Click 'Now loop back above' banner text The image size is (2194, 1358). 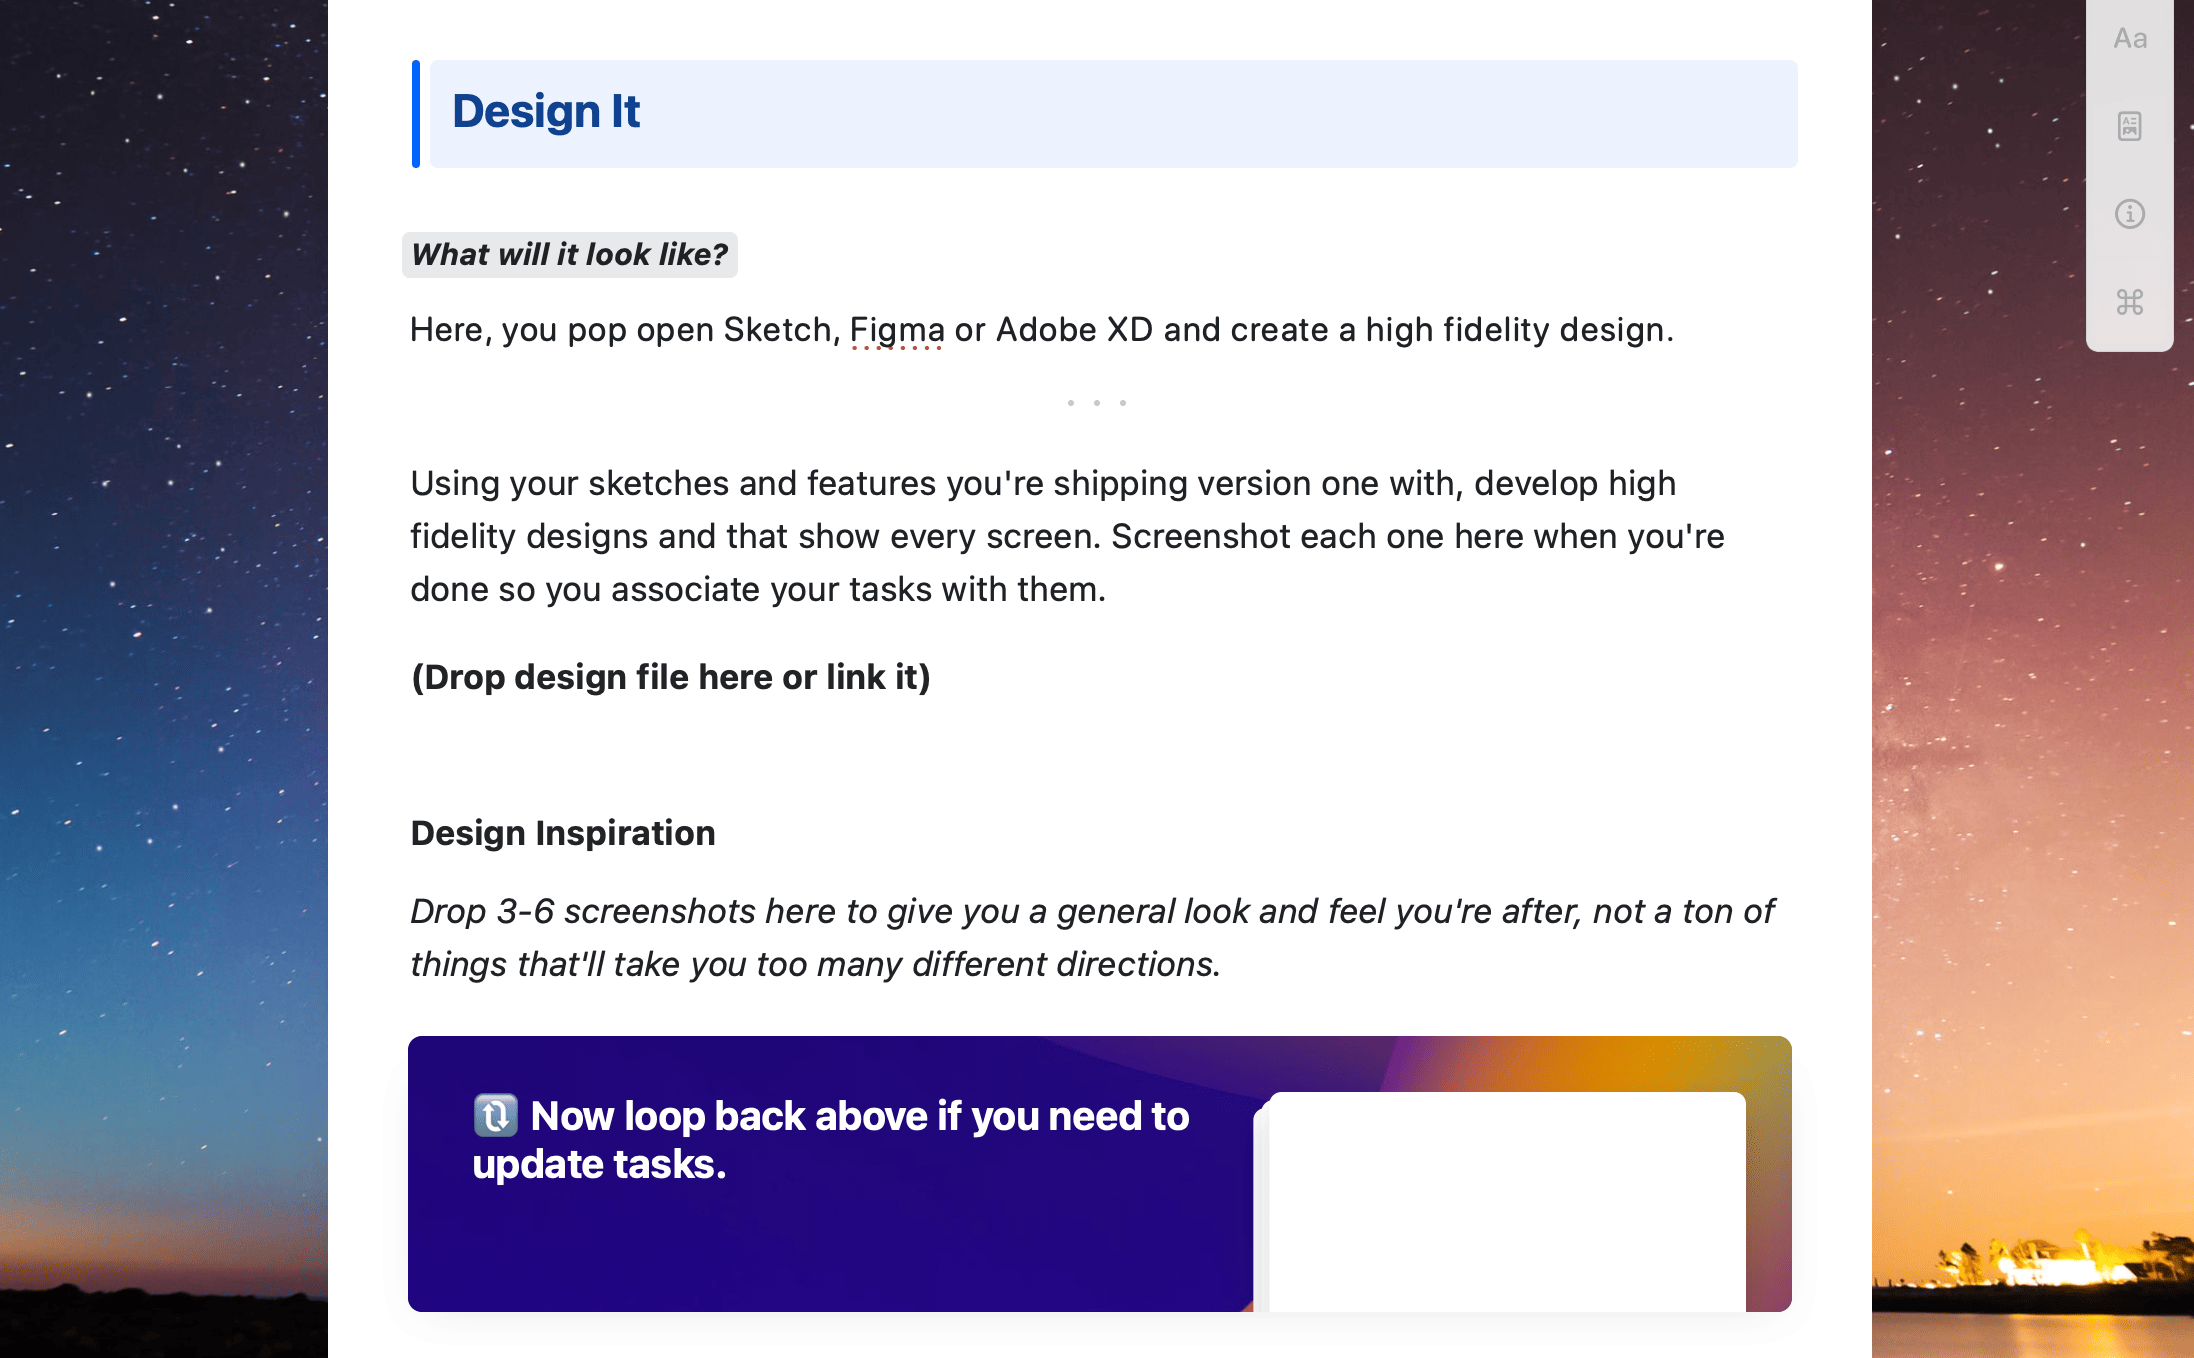pyautogui.click(x=830, y=1140)
